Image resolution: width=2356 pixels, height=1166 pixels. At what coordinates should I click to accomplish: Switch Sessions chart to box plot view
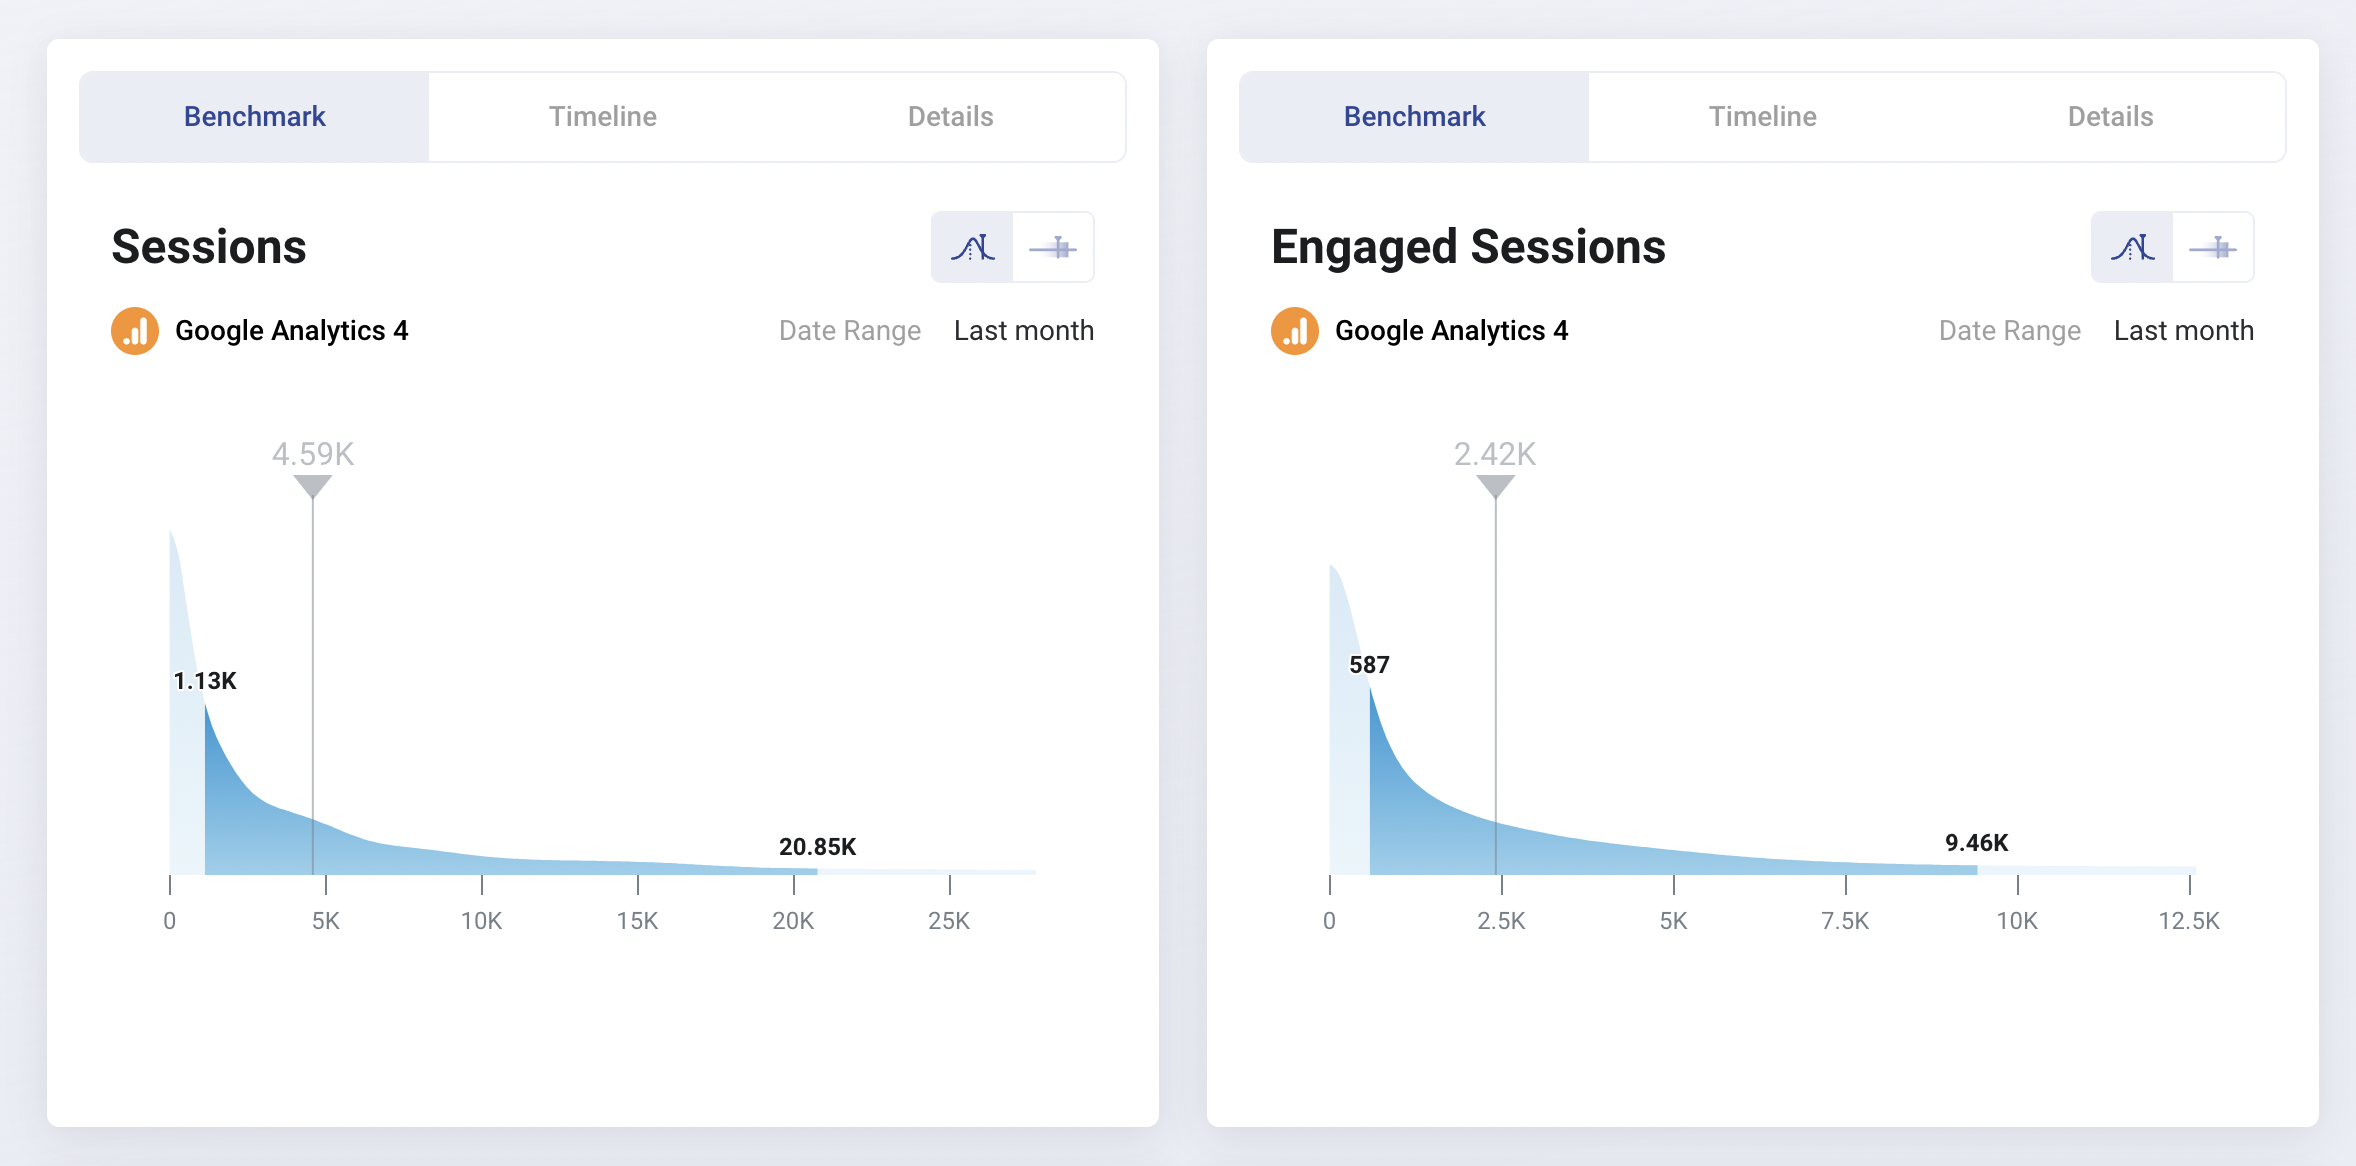click(x=1053, y=247)
